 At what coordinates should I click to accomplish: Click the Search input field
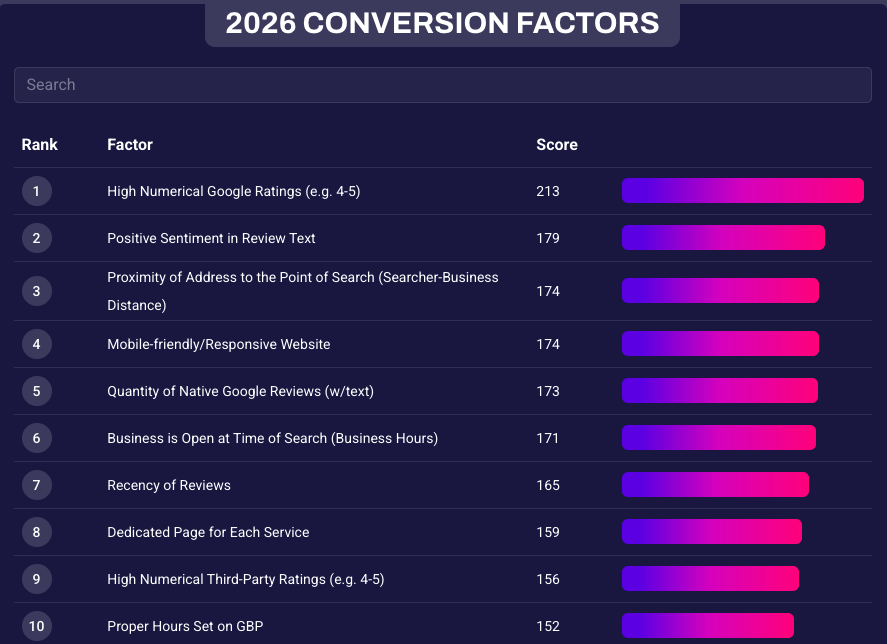(442, 85)
